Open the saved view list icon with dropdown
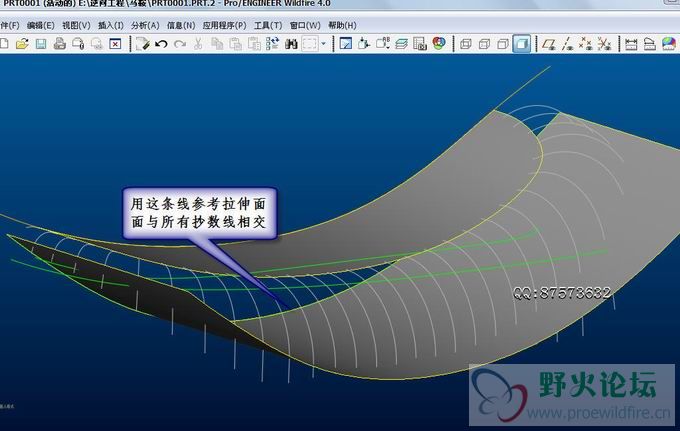This screenshot has height=431, width=680. (383, 43)
